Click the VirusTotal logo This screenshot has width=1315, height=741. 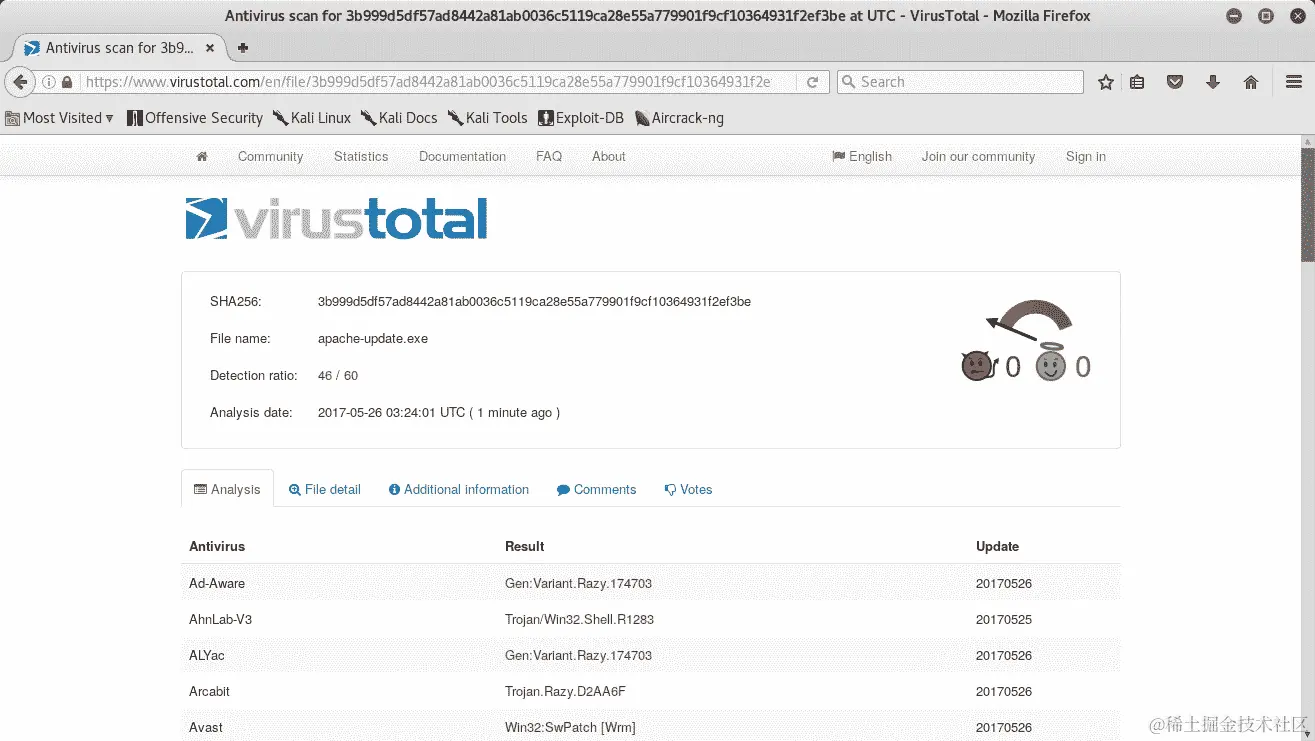[x=336, y=218]
